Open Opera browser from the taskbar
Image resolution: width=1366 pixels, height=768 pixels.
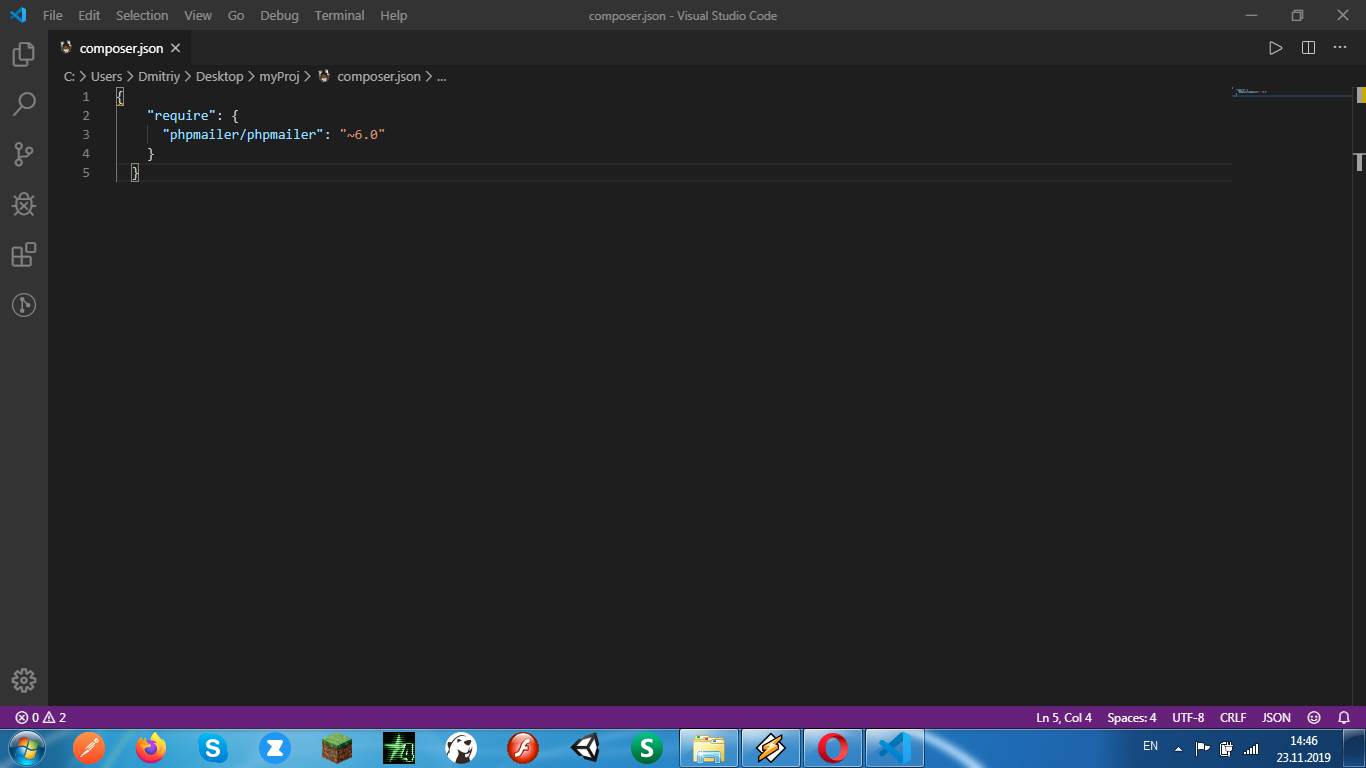point(833,747)
